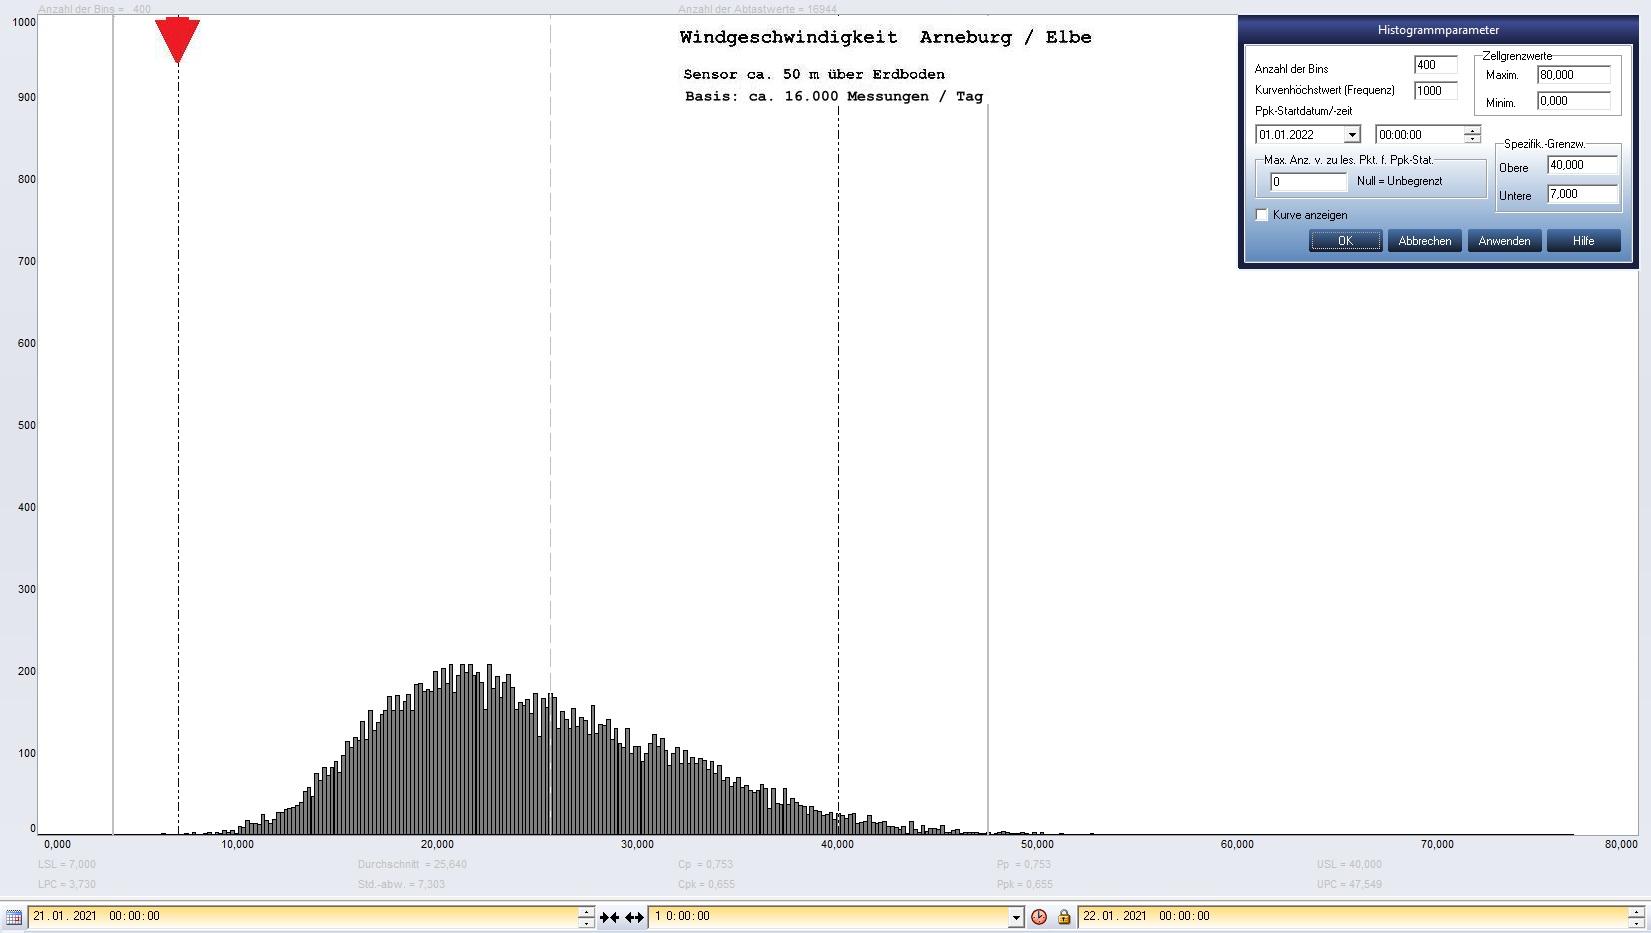Click the end date 22.01.2021 spinner

(x=1636, y=916)
